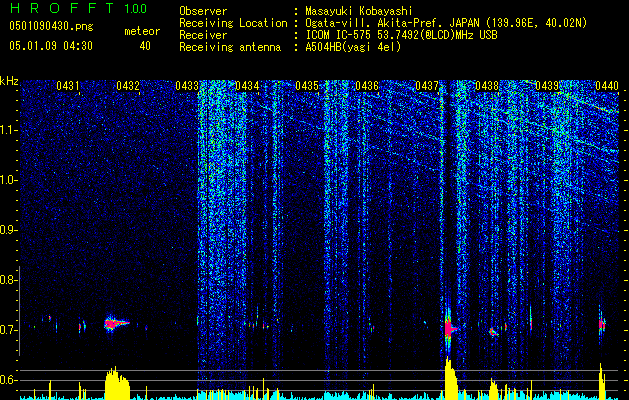Click the 0438 time marker

click(x=487, y=86)
